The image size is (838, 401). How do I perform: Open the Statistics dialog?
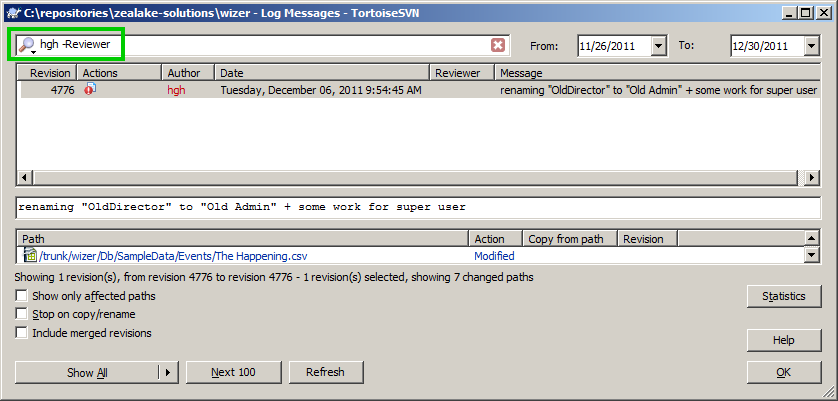point(783,296)
